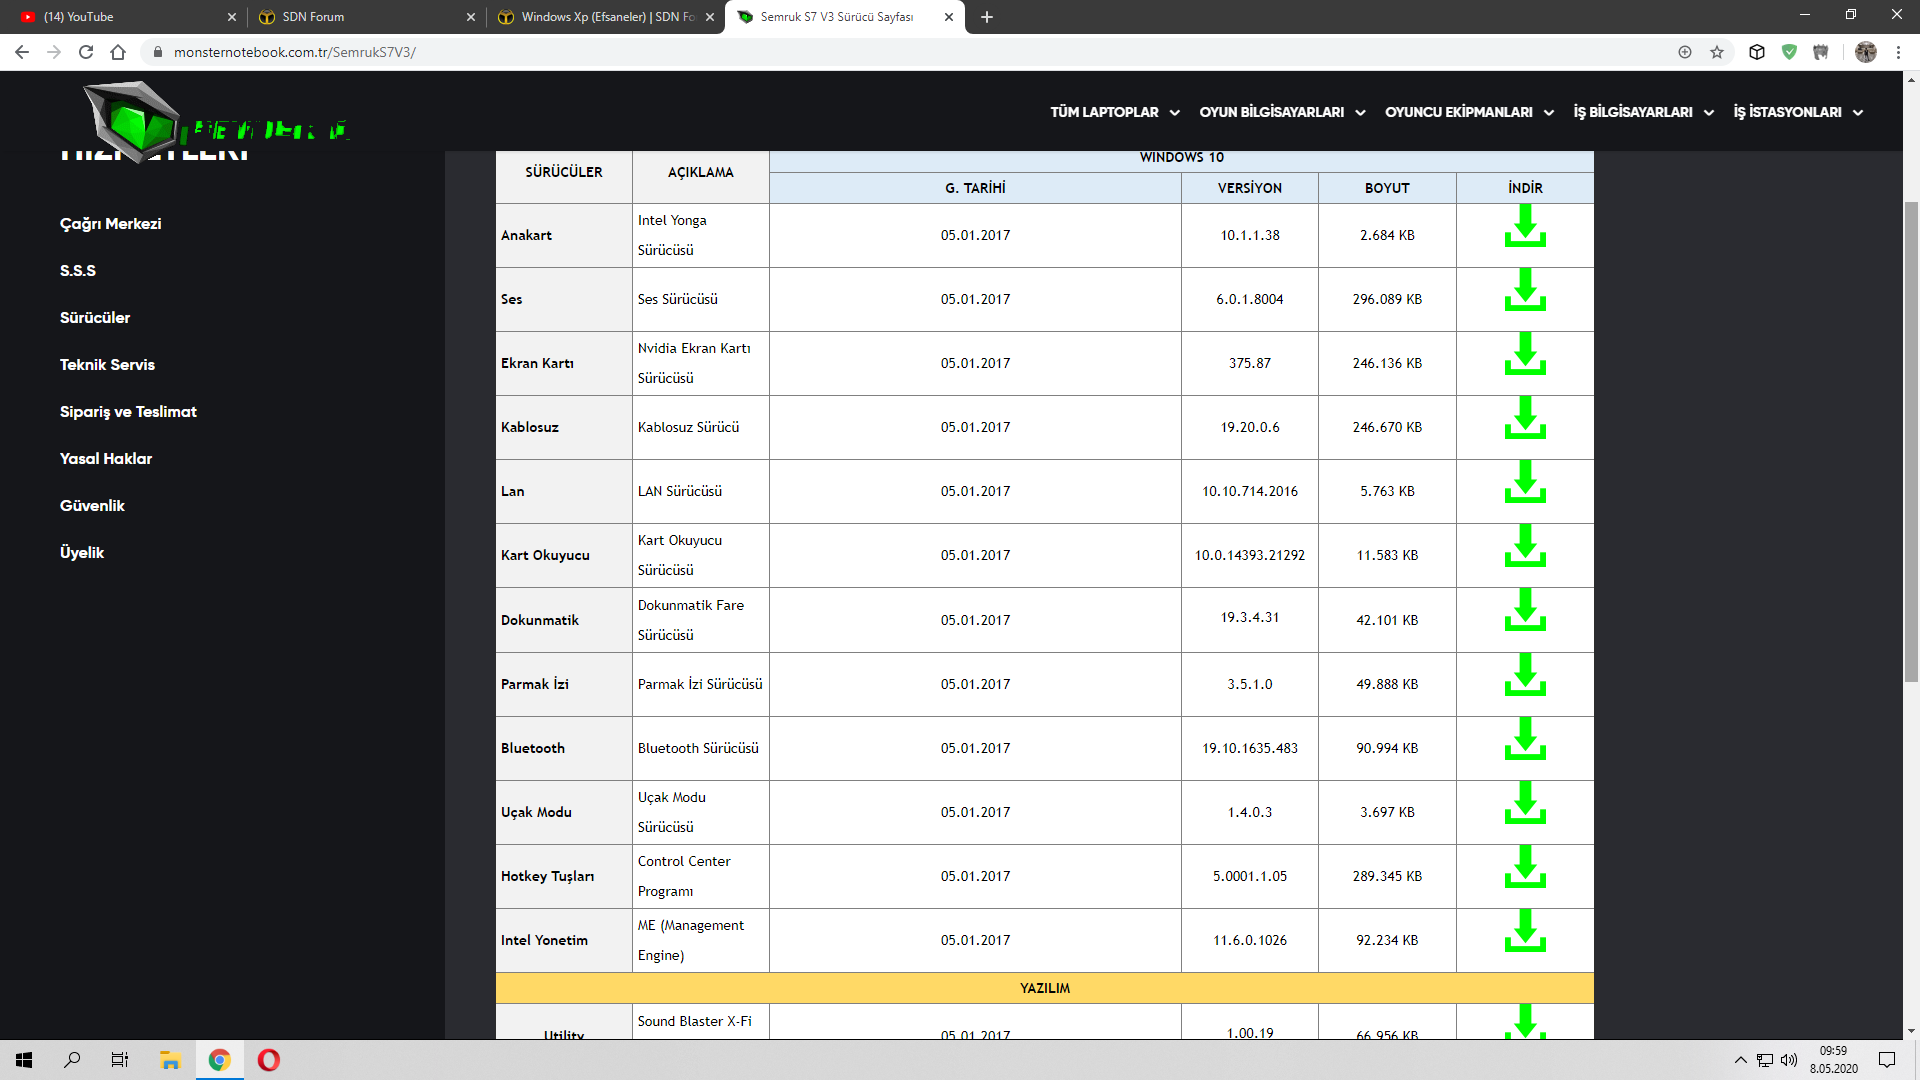This screenshot has width=1920, height=1080.
Task: Reload the current page
Action: (86, 52)
